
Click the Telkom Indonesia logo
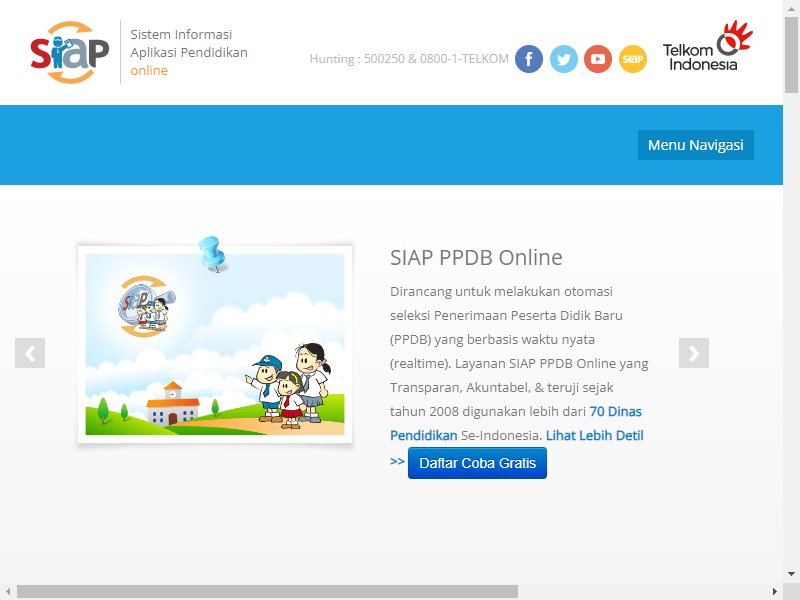708,46
